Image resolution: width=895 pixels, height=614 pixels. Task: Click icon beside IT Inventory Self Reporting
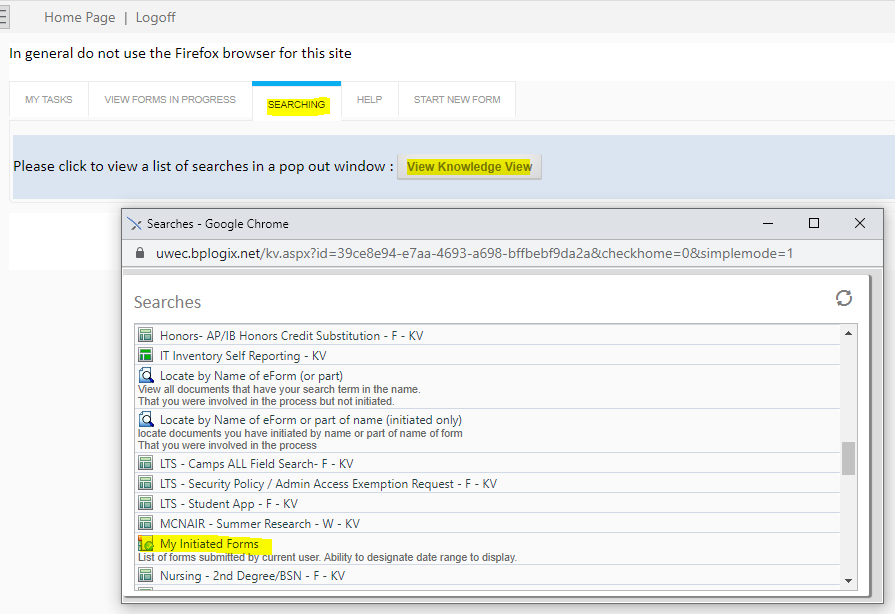pos(145,355)
